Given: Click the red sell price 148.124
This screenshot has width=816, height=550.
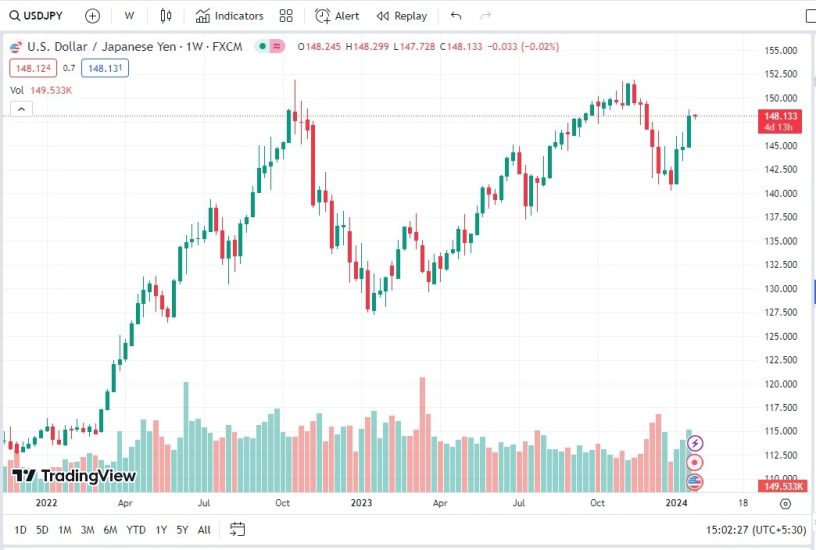Looking at the screenshot, I should coord(31,68).
